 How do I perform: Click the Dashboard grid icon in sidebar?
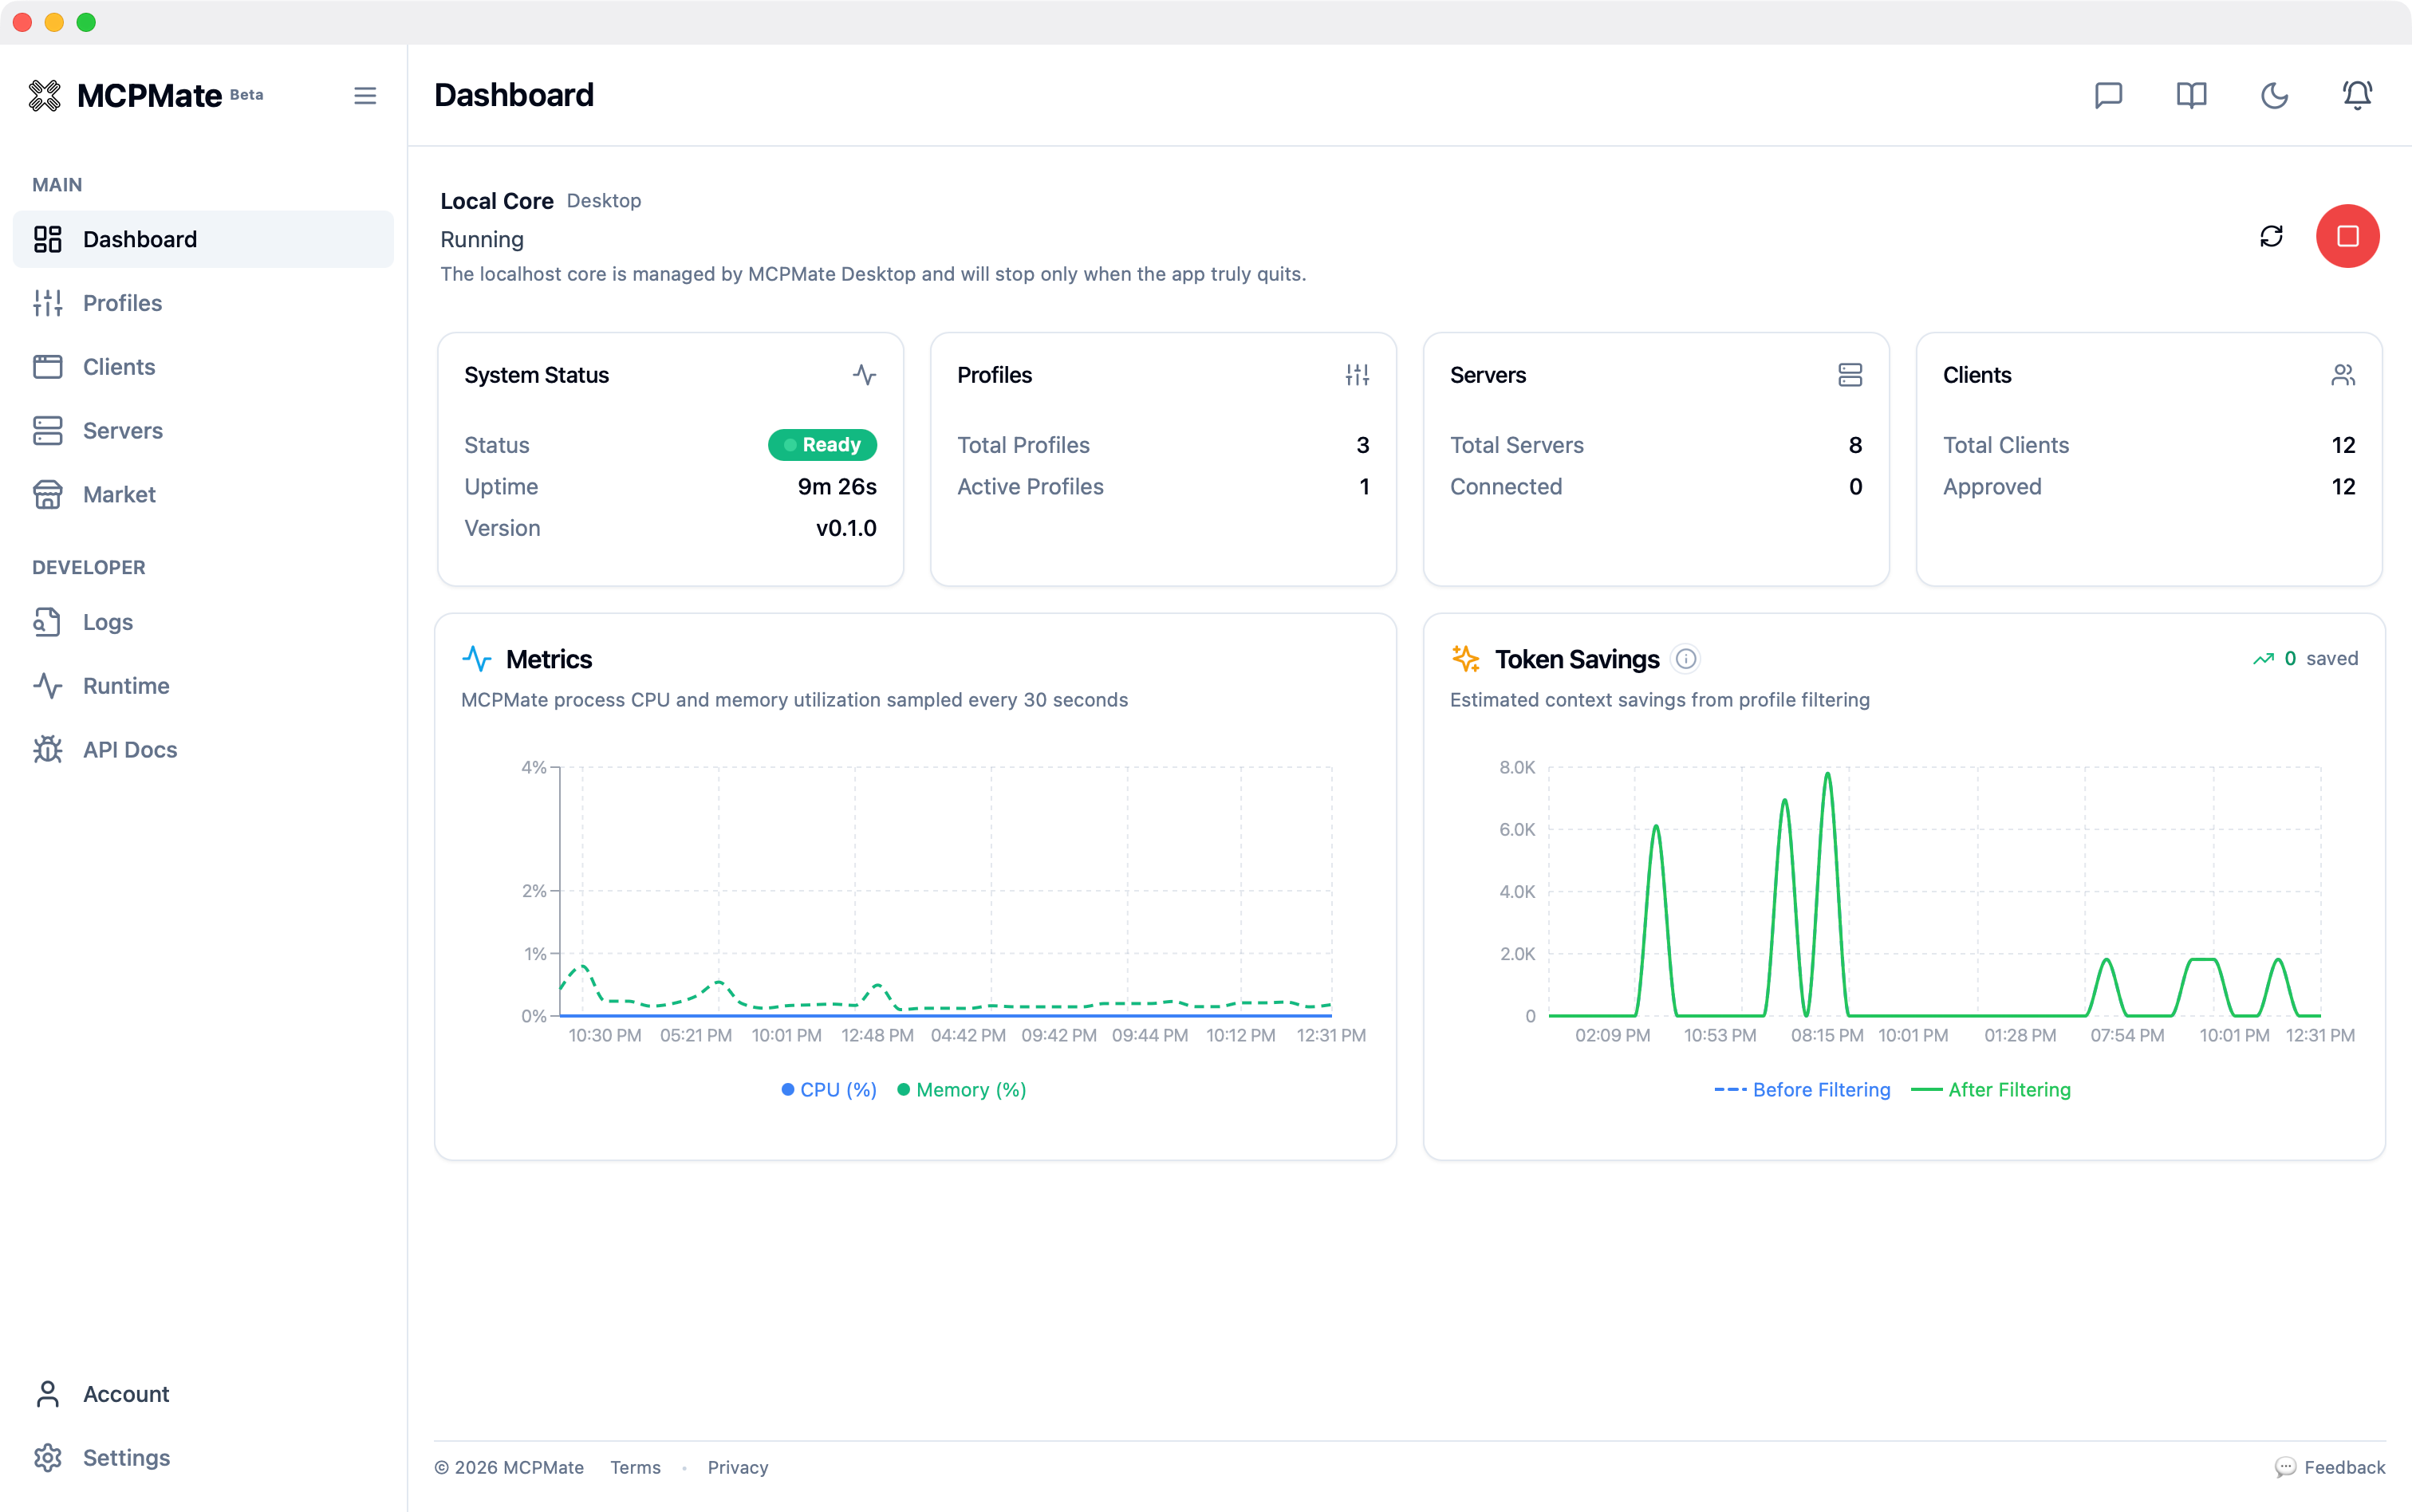[x=48, y=239]
